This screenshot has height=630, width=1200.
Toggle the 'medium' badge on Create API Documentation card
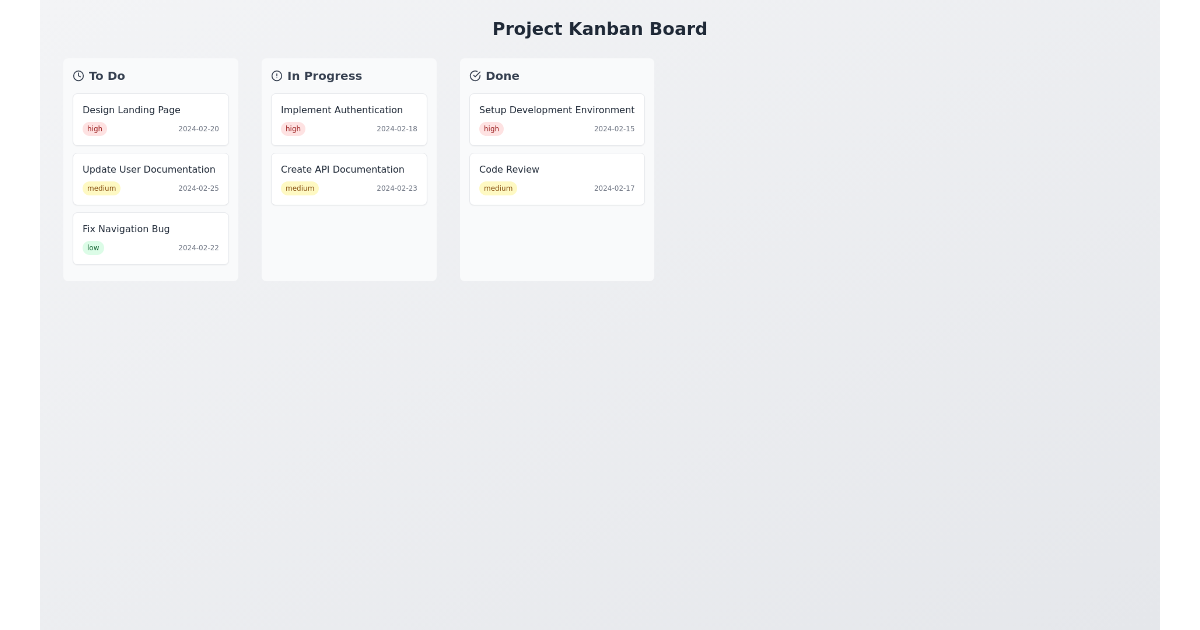tap(300, 188)
